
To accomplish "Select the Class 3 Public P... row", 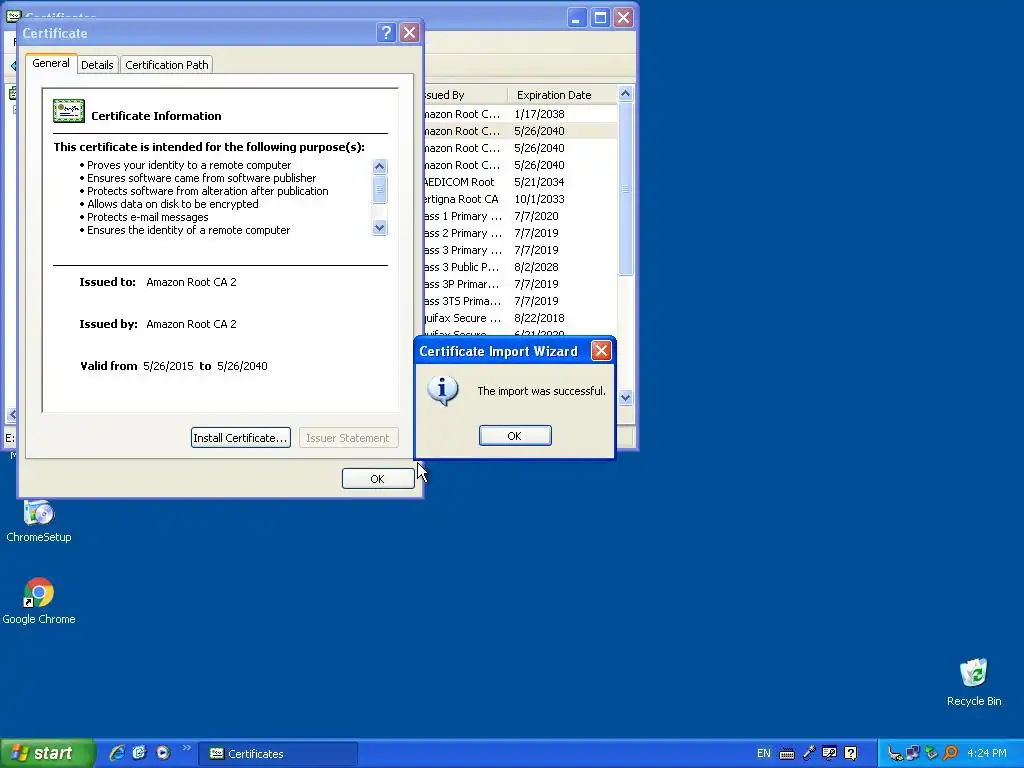I will (x=519, y=267).
